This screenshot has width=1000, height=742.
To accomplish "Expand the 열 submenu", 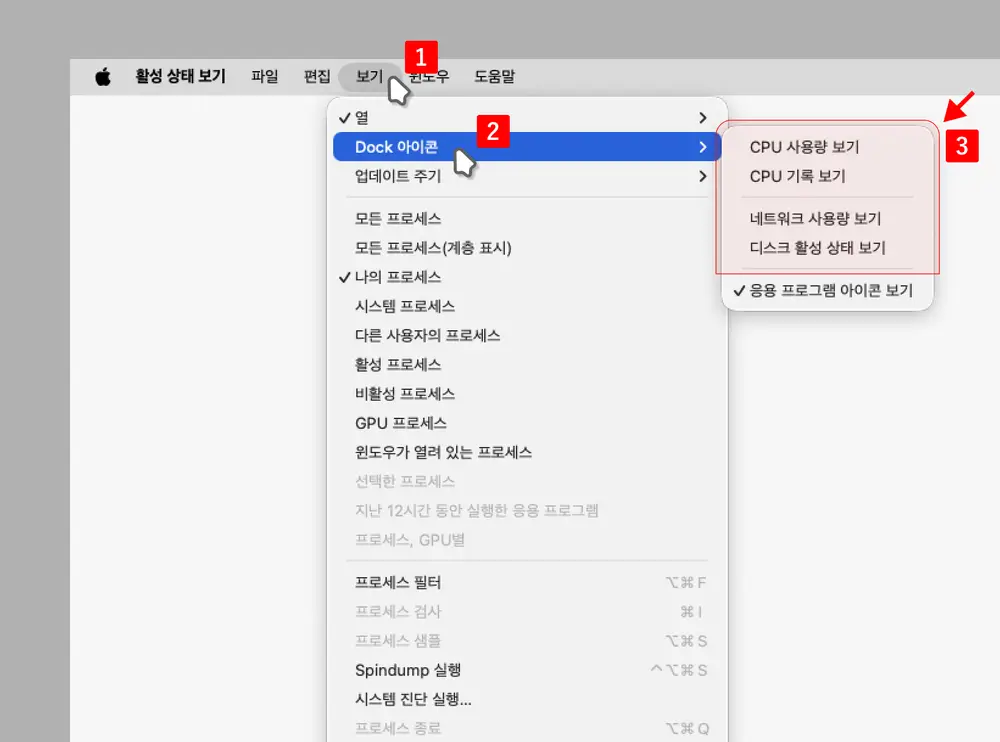I will [527, 117].
